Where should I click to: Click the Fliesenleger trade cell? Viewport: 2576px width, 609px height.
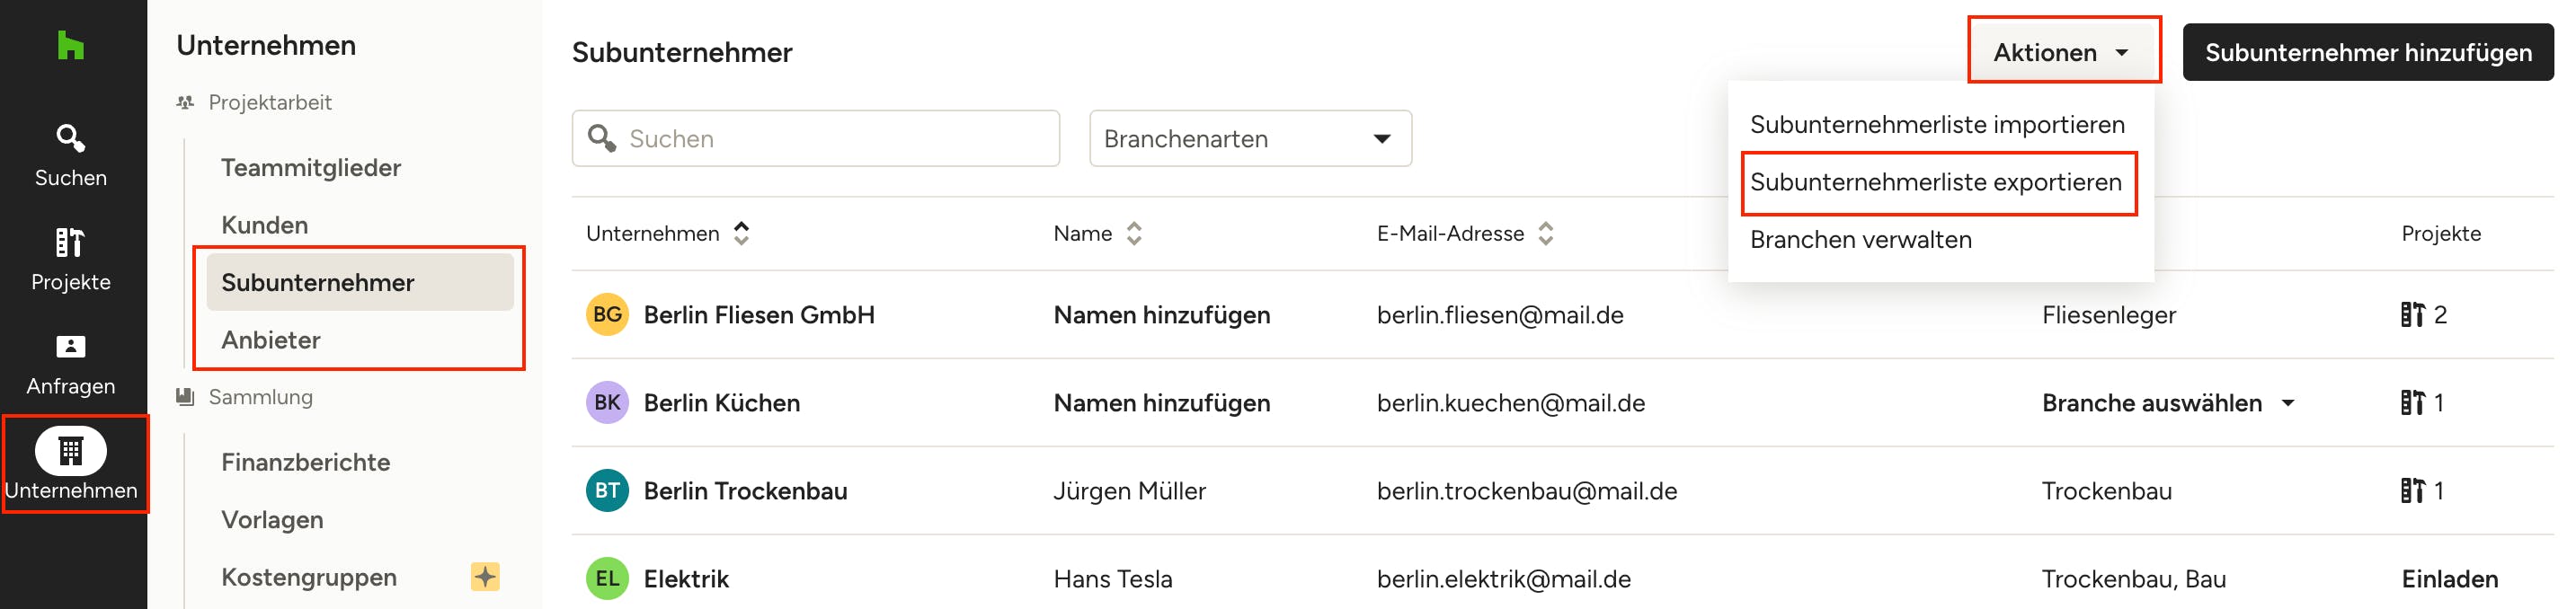pos(2109,315)
